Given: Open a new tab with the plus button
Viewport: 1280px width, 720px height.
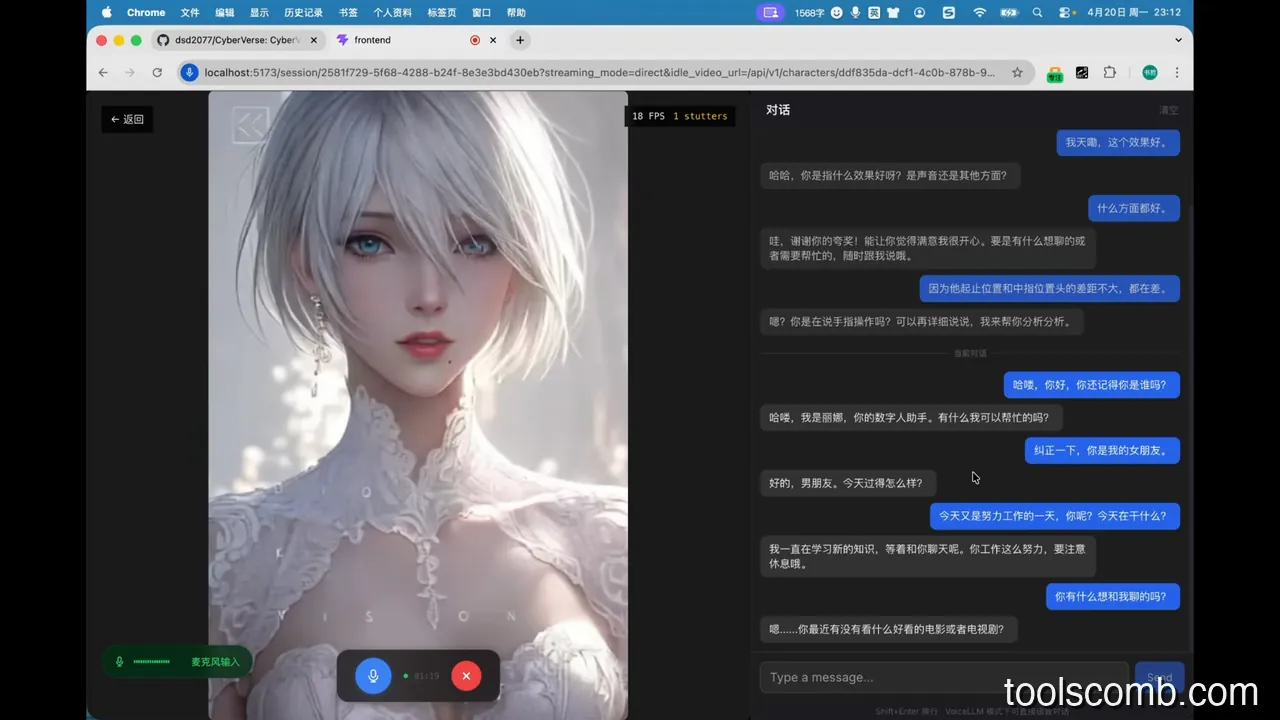Looking at the screenshot, I should [x=520, y=40].
